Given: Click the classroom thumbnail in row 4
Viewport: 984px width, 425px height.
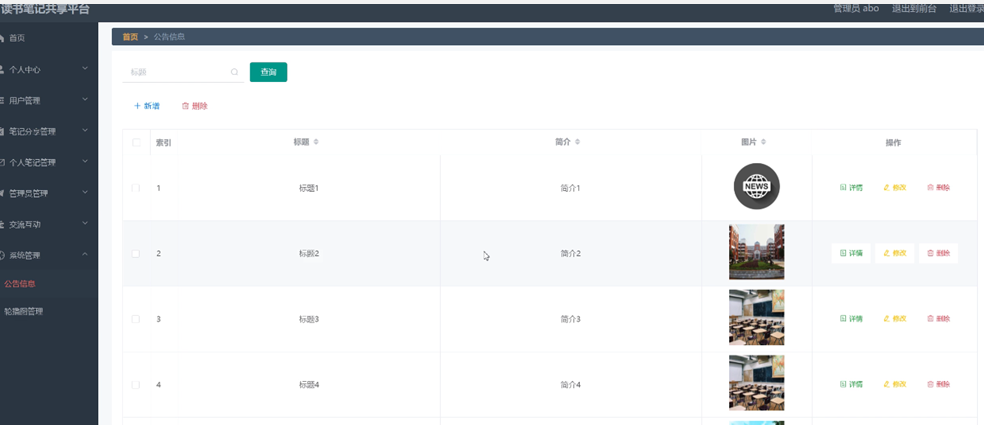Looking at the screenshot, I should [x=756, y=383].
